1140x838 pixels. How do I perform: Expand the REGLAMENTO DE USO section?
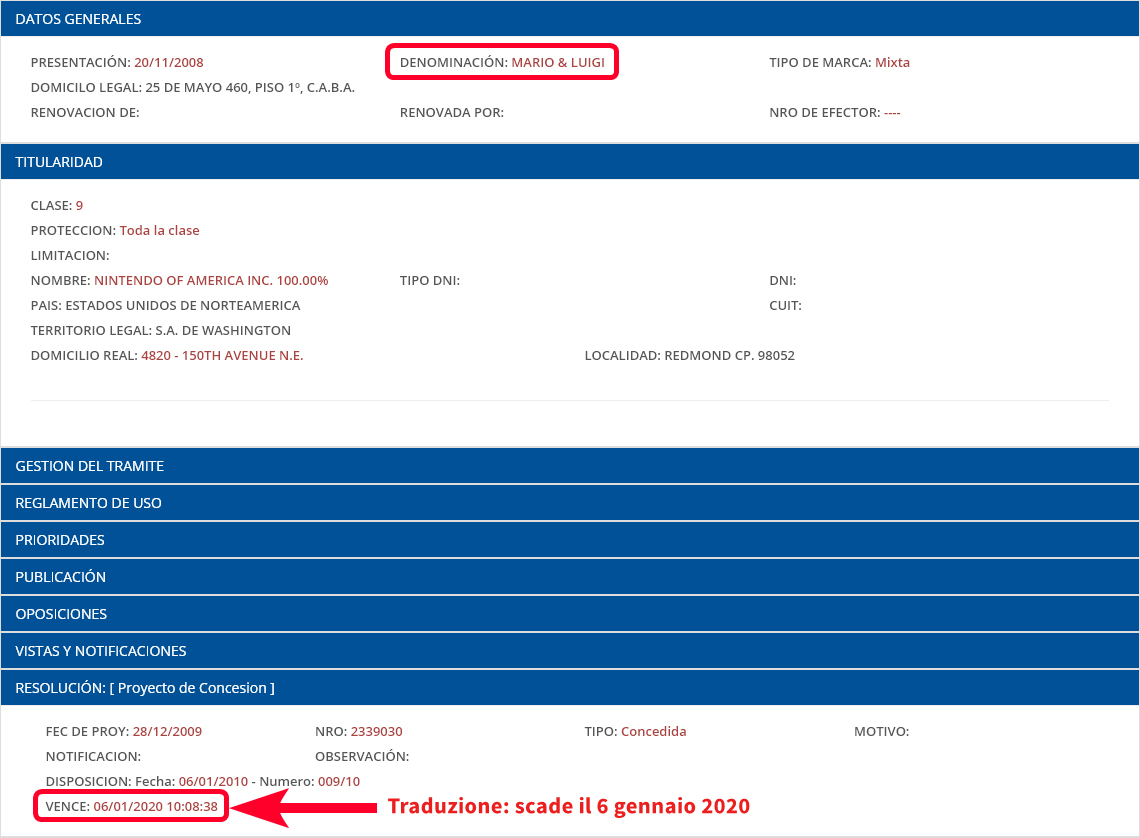[570, 503]
